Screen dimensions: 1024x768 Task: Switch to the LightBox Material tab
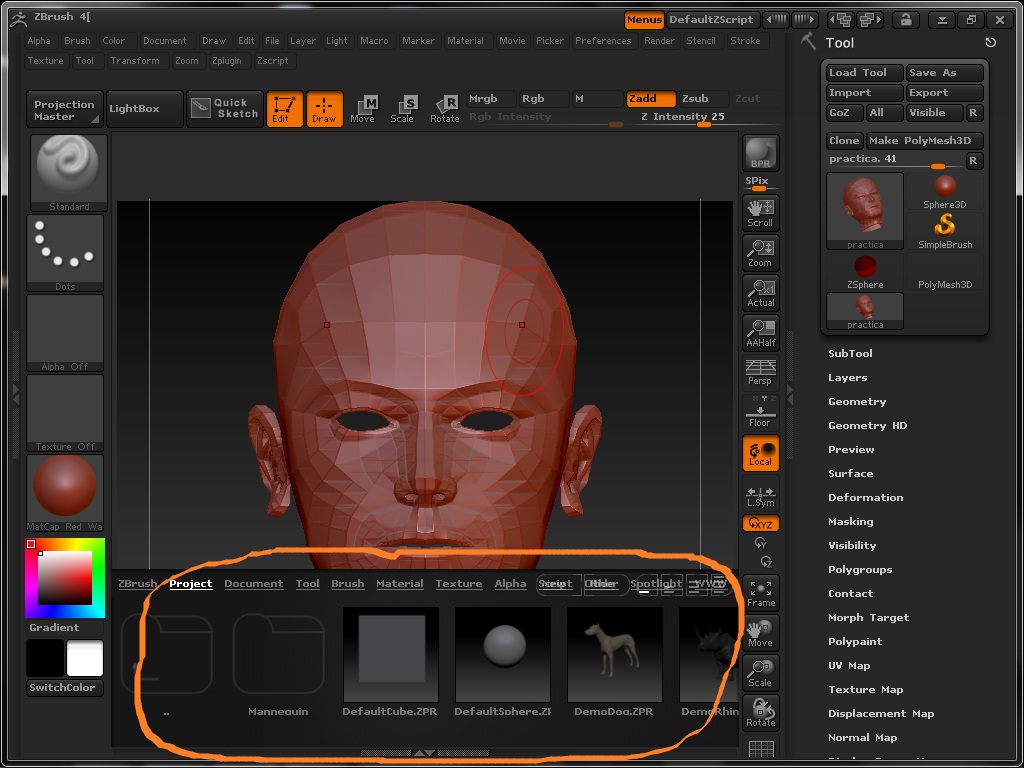(x=400, y=584)
